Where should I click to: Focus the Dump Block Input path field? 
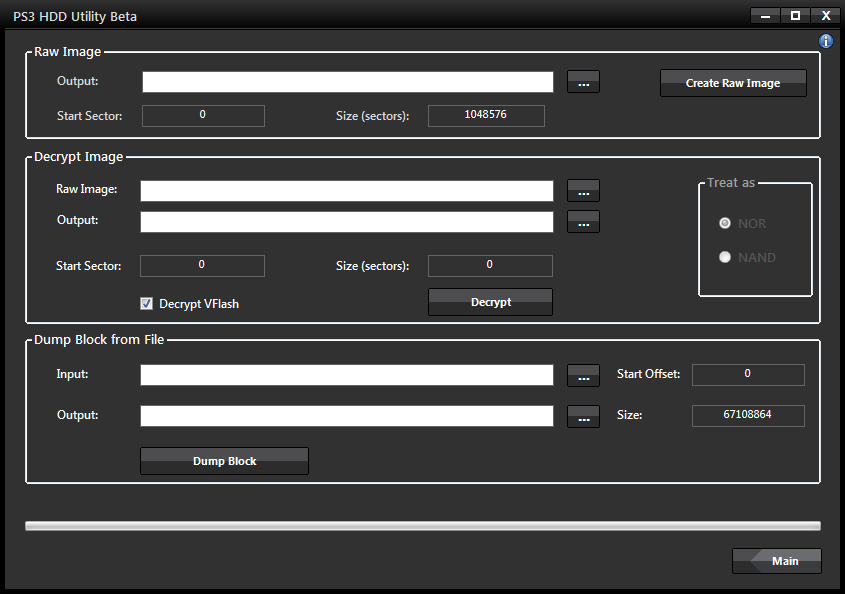coord(347,375)
